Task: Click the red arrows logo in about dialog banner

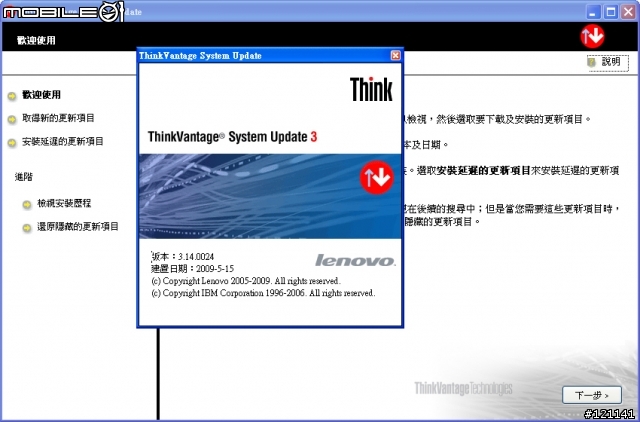Action: [x=376, y=177]
